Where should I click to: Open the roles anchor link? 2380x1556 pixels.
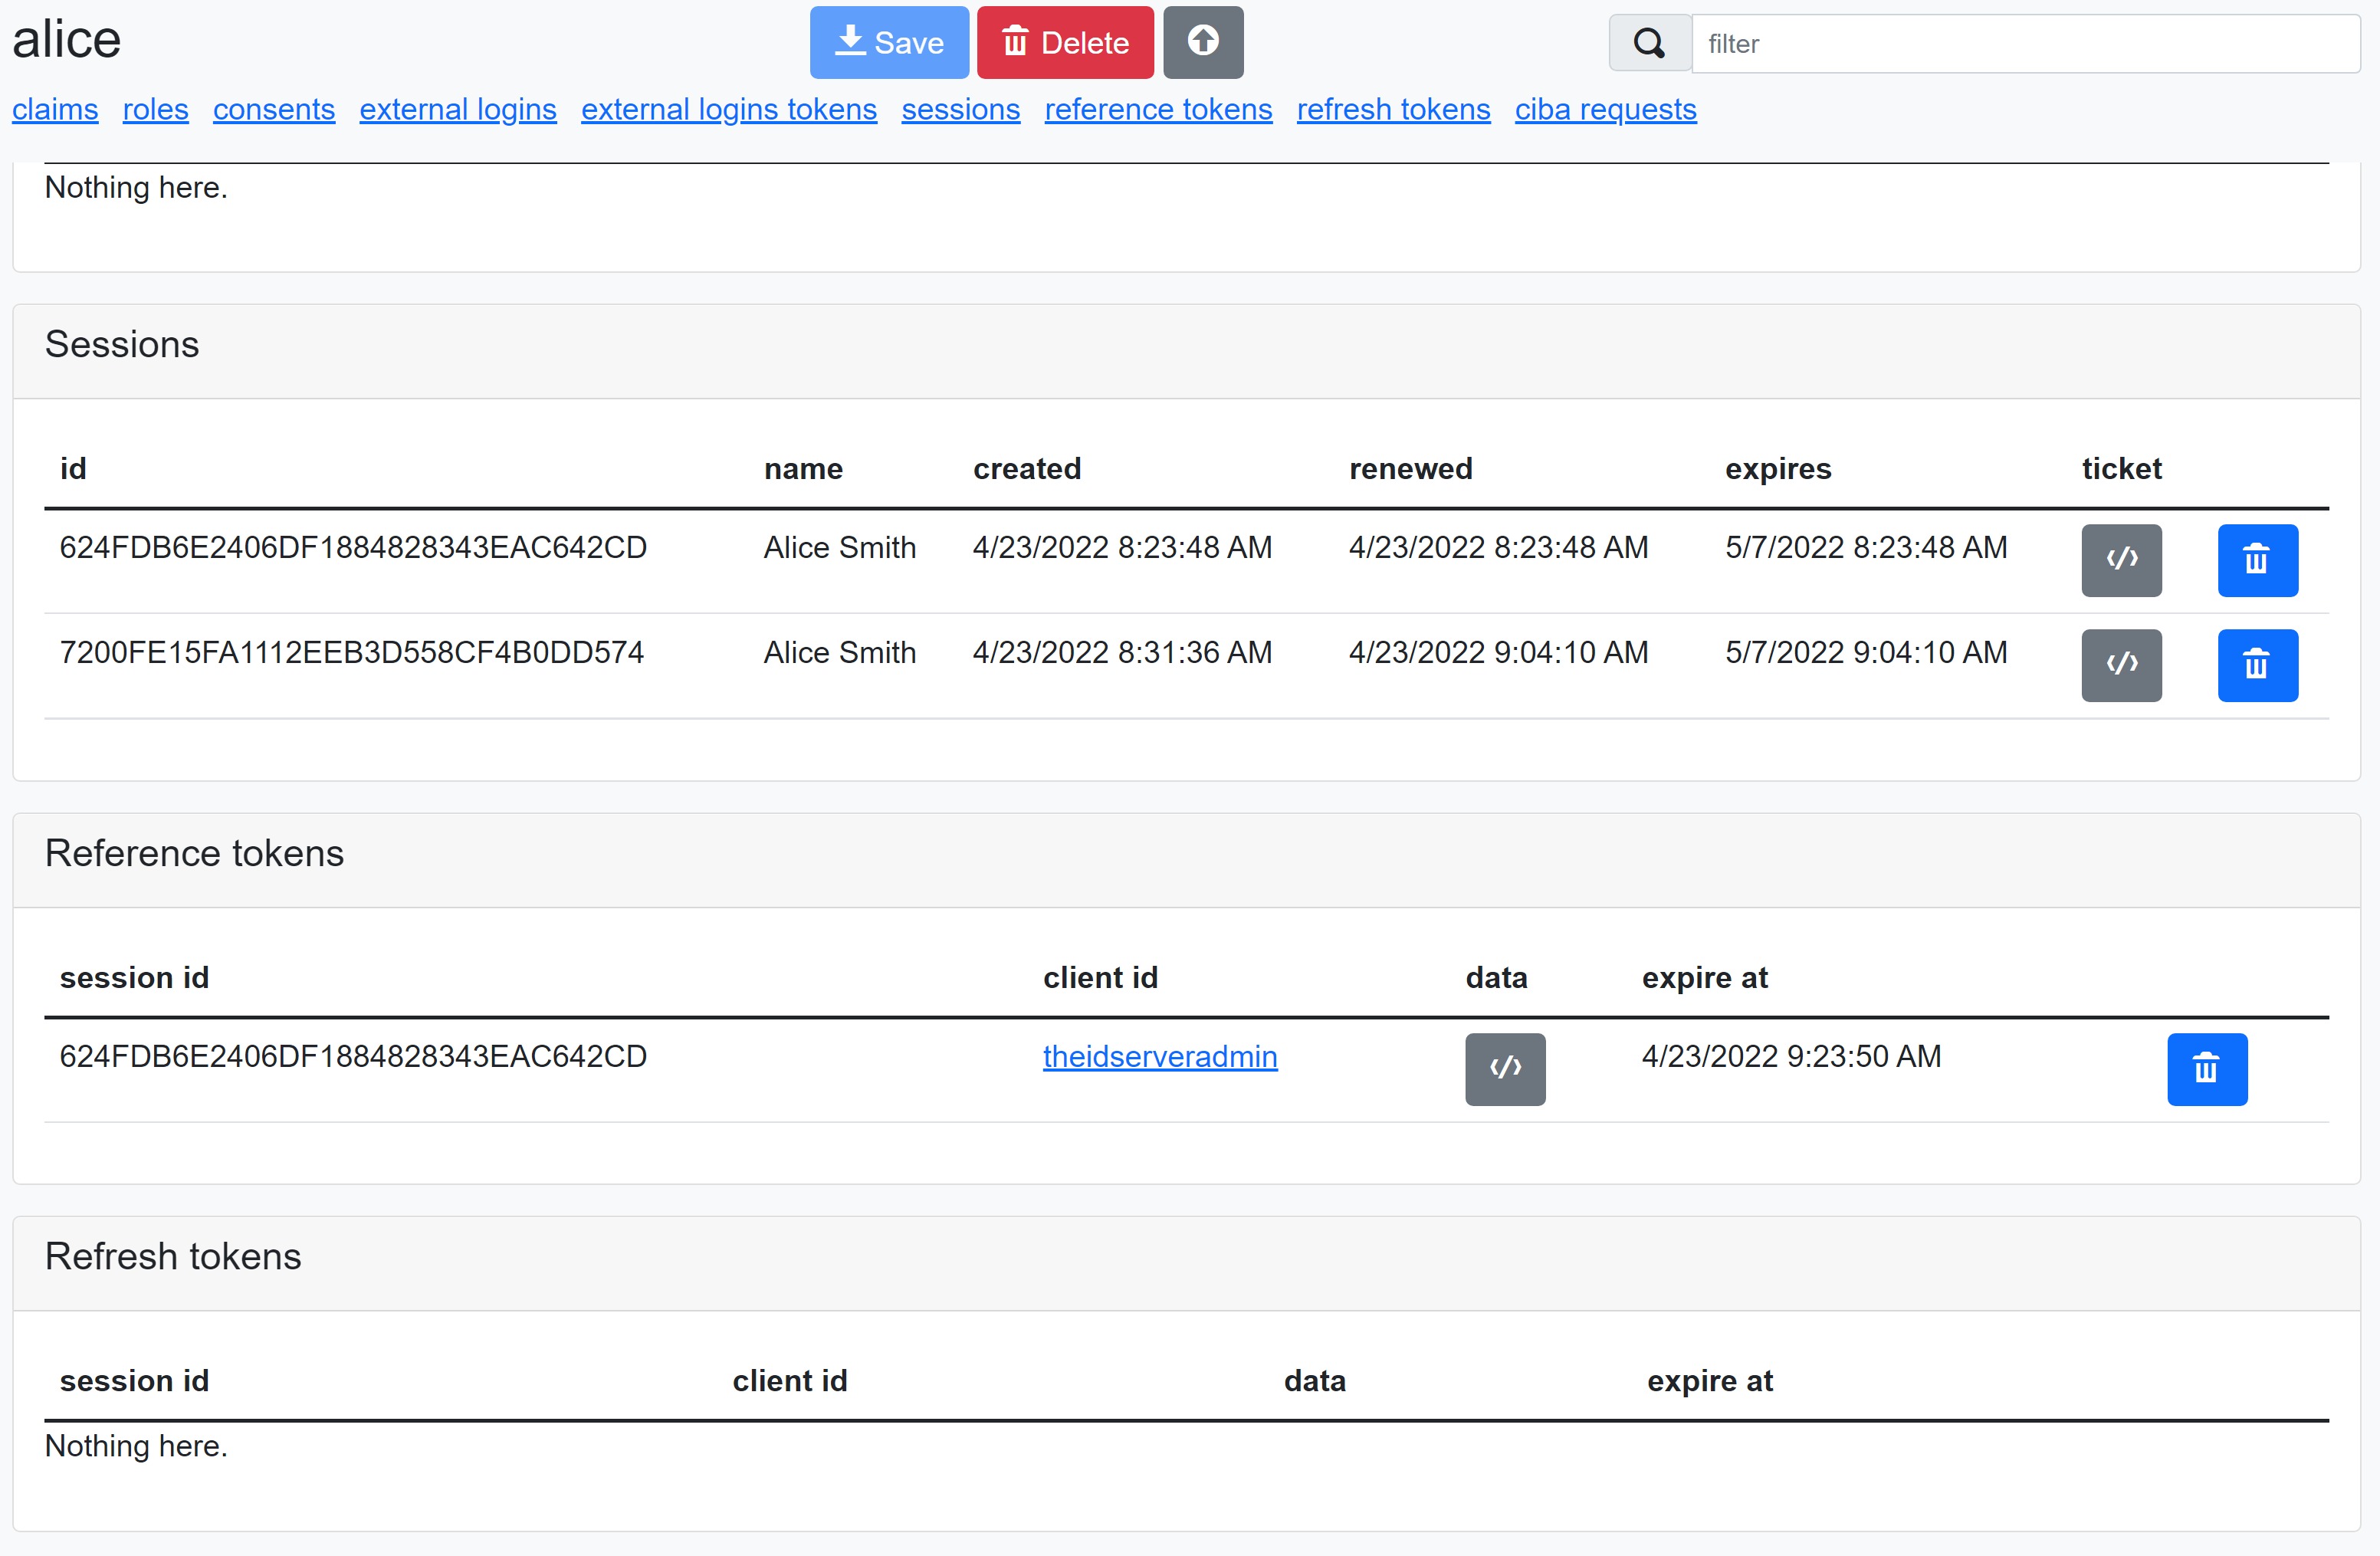(155, 109)
